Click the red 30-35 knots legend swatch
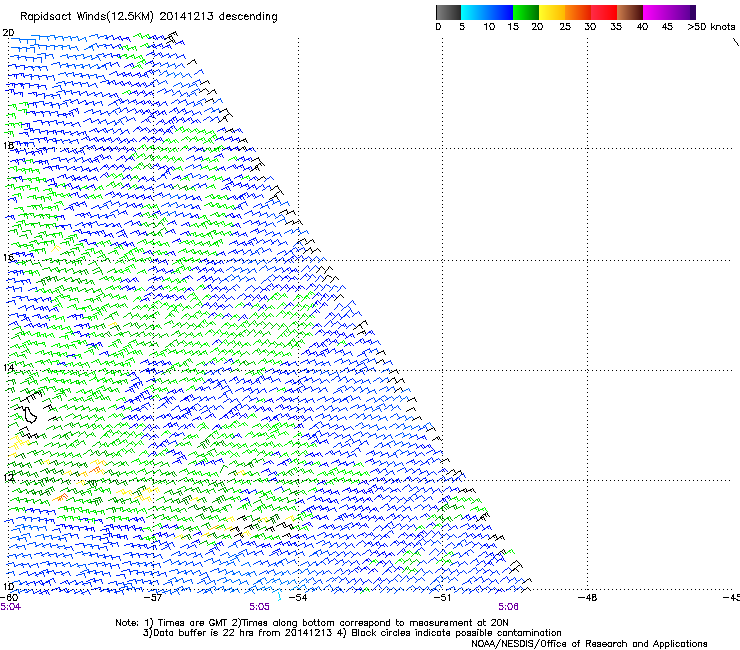This screenshot has width=740, height=650. point(604,12)
